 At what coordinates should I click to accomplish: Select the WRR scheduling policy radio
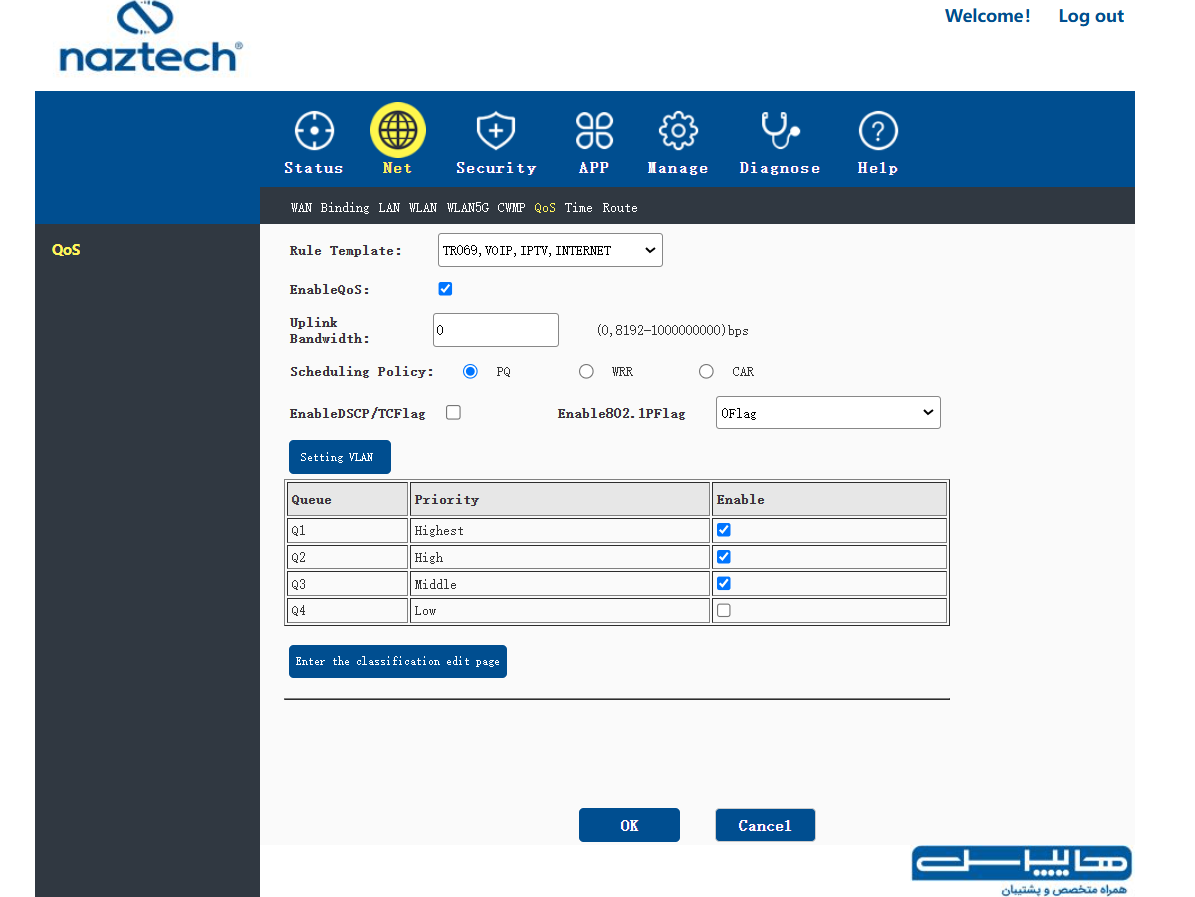tap(586, 371)
